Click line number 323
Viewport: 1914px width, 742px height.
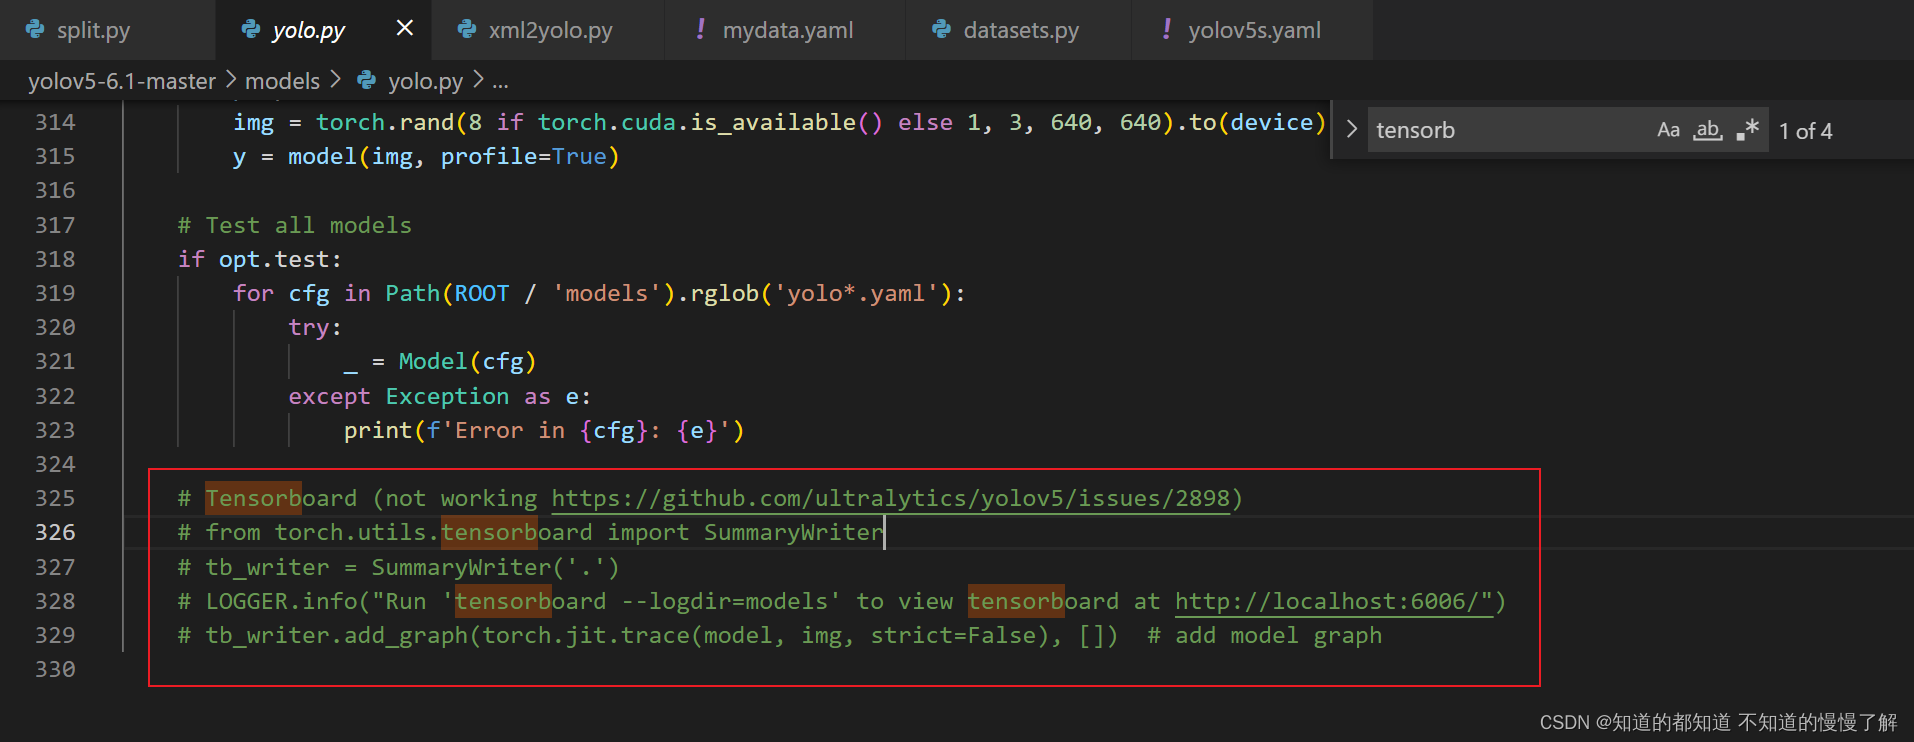55,430
